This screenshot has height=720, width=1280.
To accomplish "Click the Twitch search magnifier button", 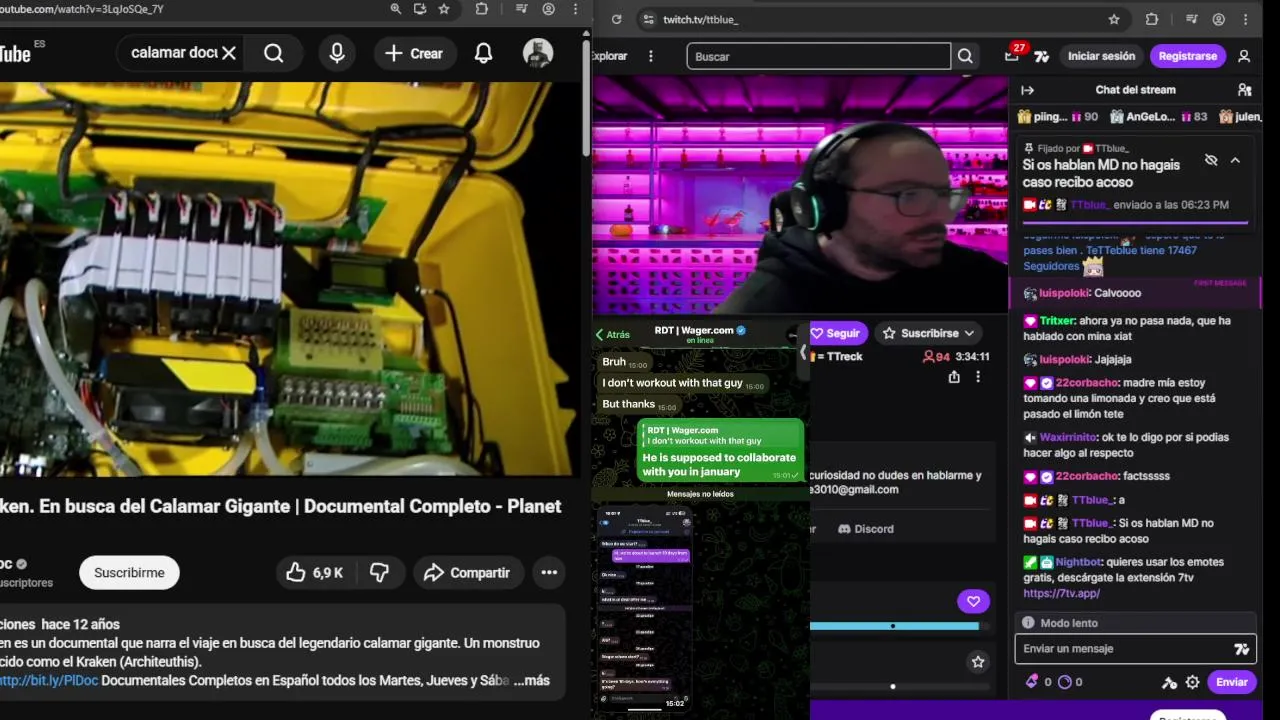I will [x=965, y=56].
